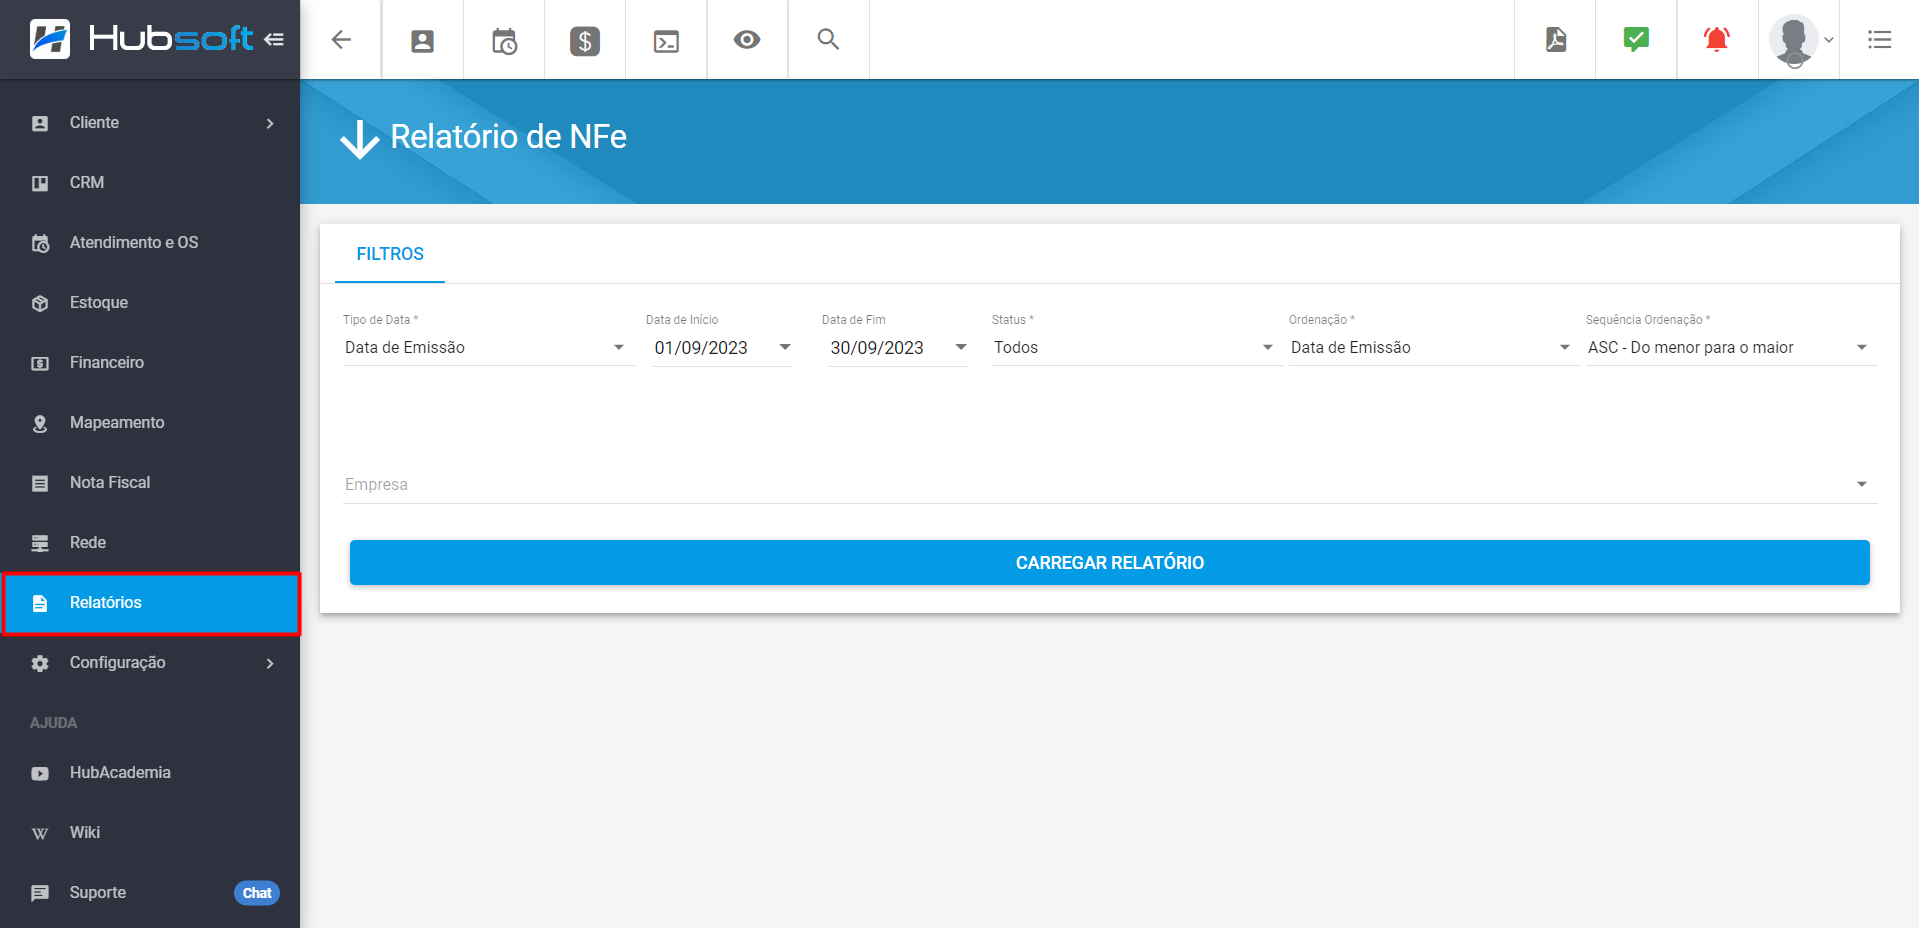
Task: Click the Configuração gear icon
Action: point(40,663)
